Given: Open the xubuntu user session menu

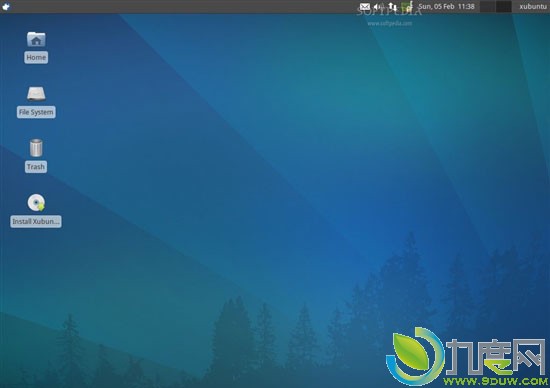Looking at the screenshot, I should coord(533,6).
